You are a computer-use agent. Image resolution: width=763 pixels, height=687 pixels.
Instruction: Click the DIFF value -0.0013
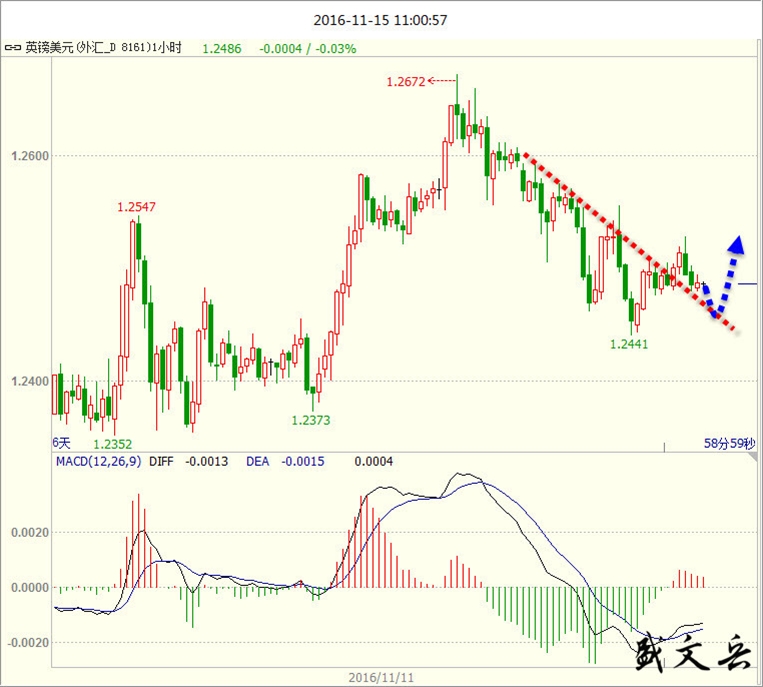point(206,461)
